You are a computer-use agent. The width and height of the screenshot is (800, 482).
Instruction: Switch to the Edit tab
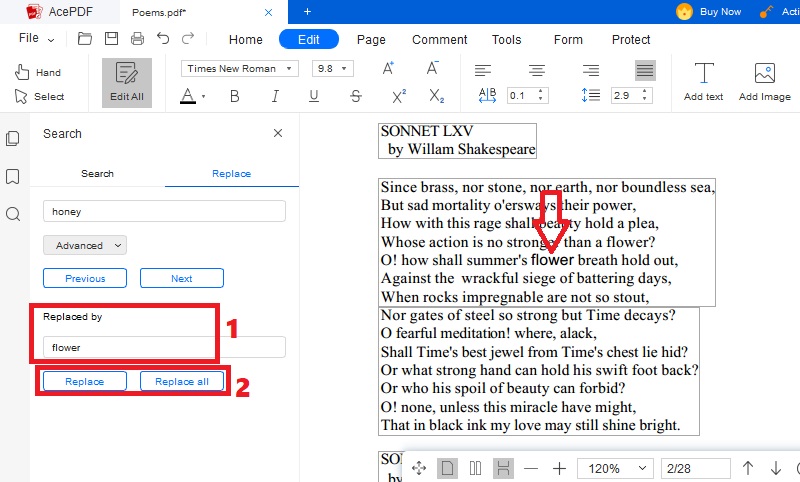(309, 39)
